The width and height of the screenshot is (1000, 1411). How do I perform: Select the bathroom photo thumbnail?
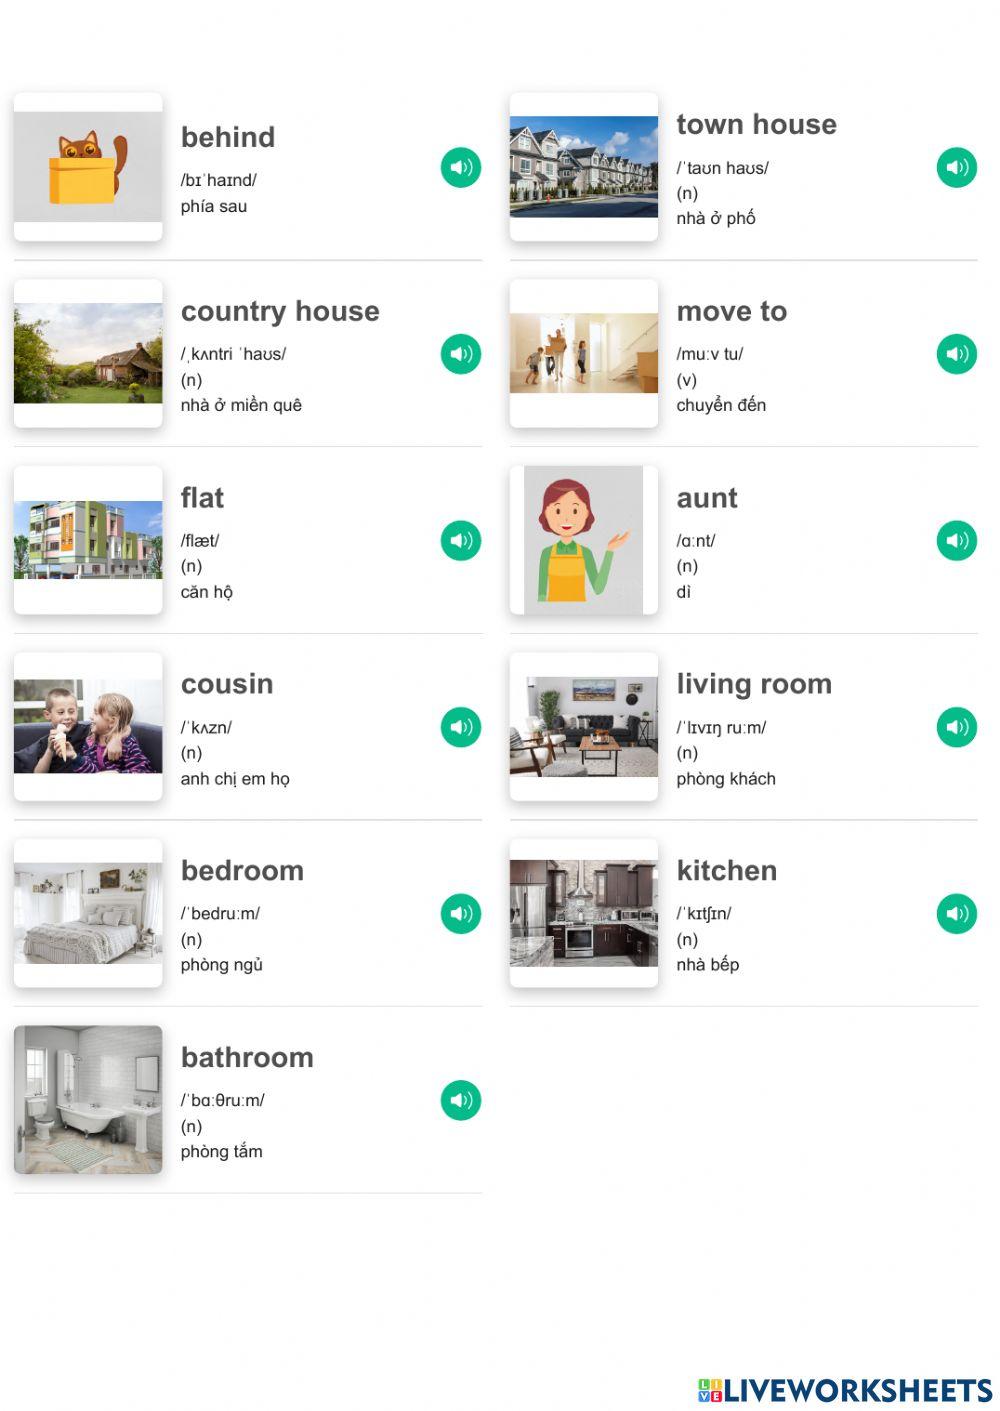pyautogui.click(x=88, y=1100)
